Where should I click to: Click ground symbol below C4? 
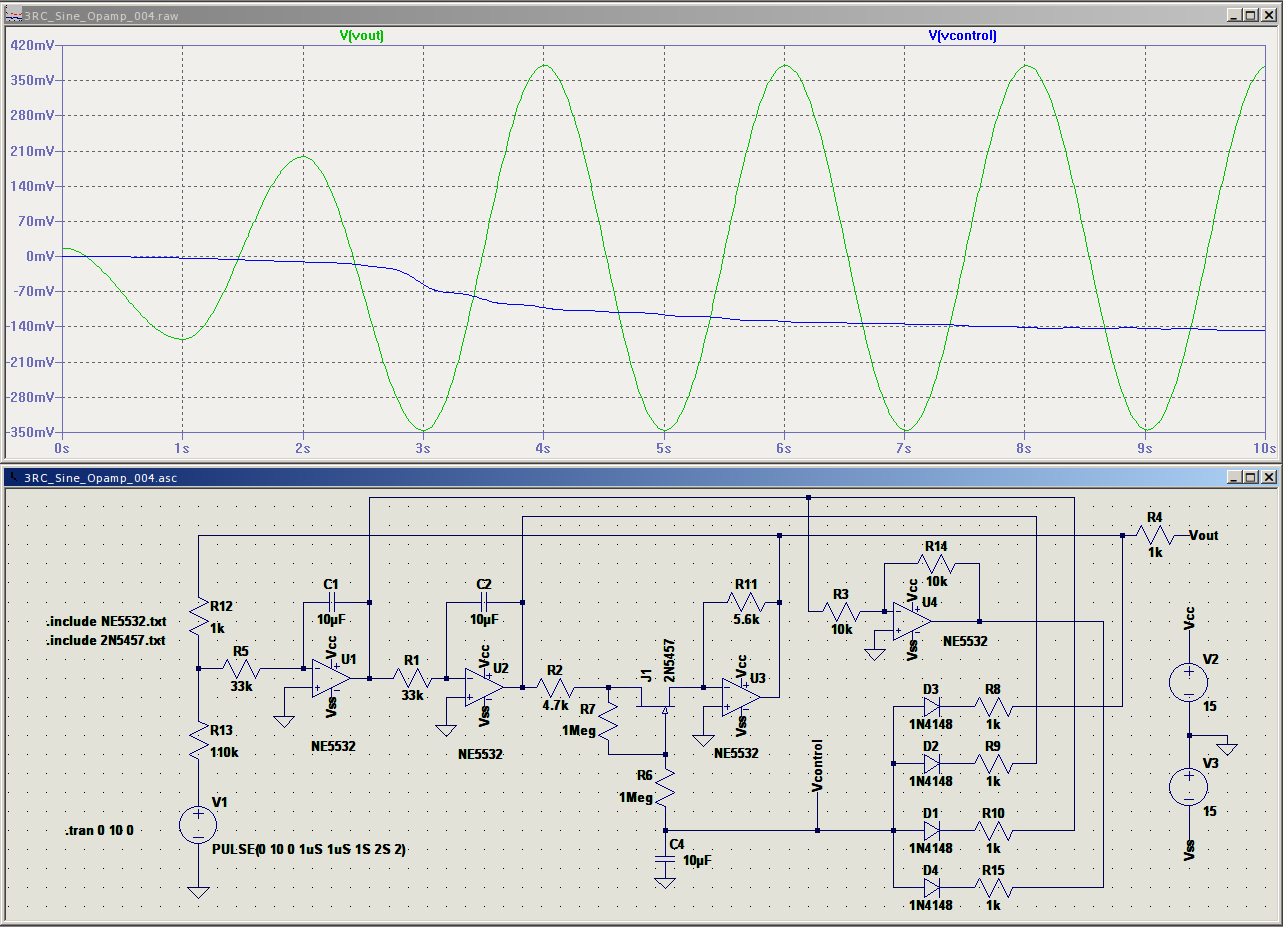pyautogui.click(x=665, y=883)
